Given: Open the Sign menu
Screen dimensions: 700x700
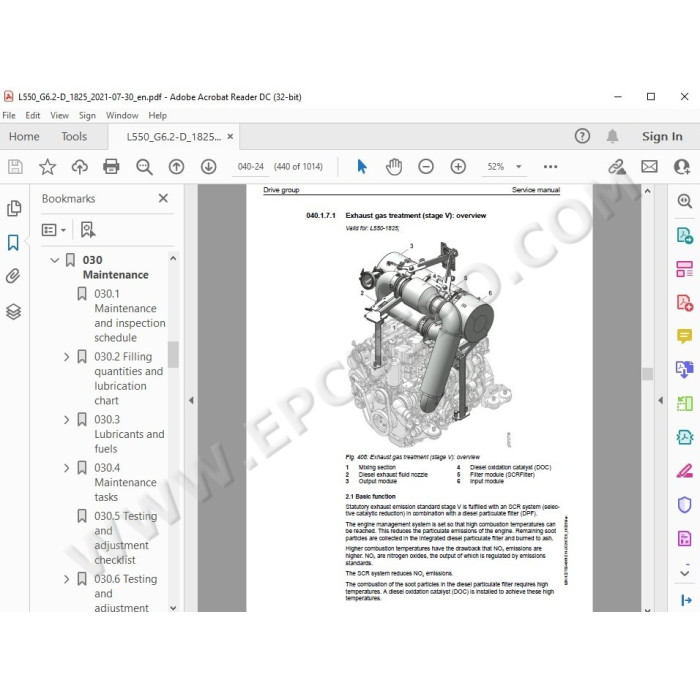Looking at the screenshot, I should pyautogui.click(x=87, y=116).
